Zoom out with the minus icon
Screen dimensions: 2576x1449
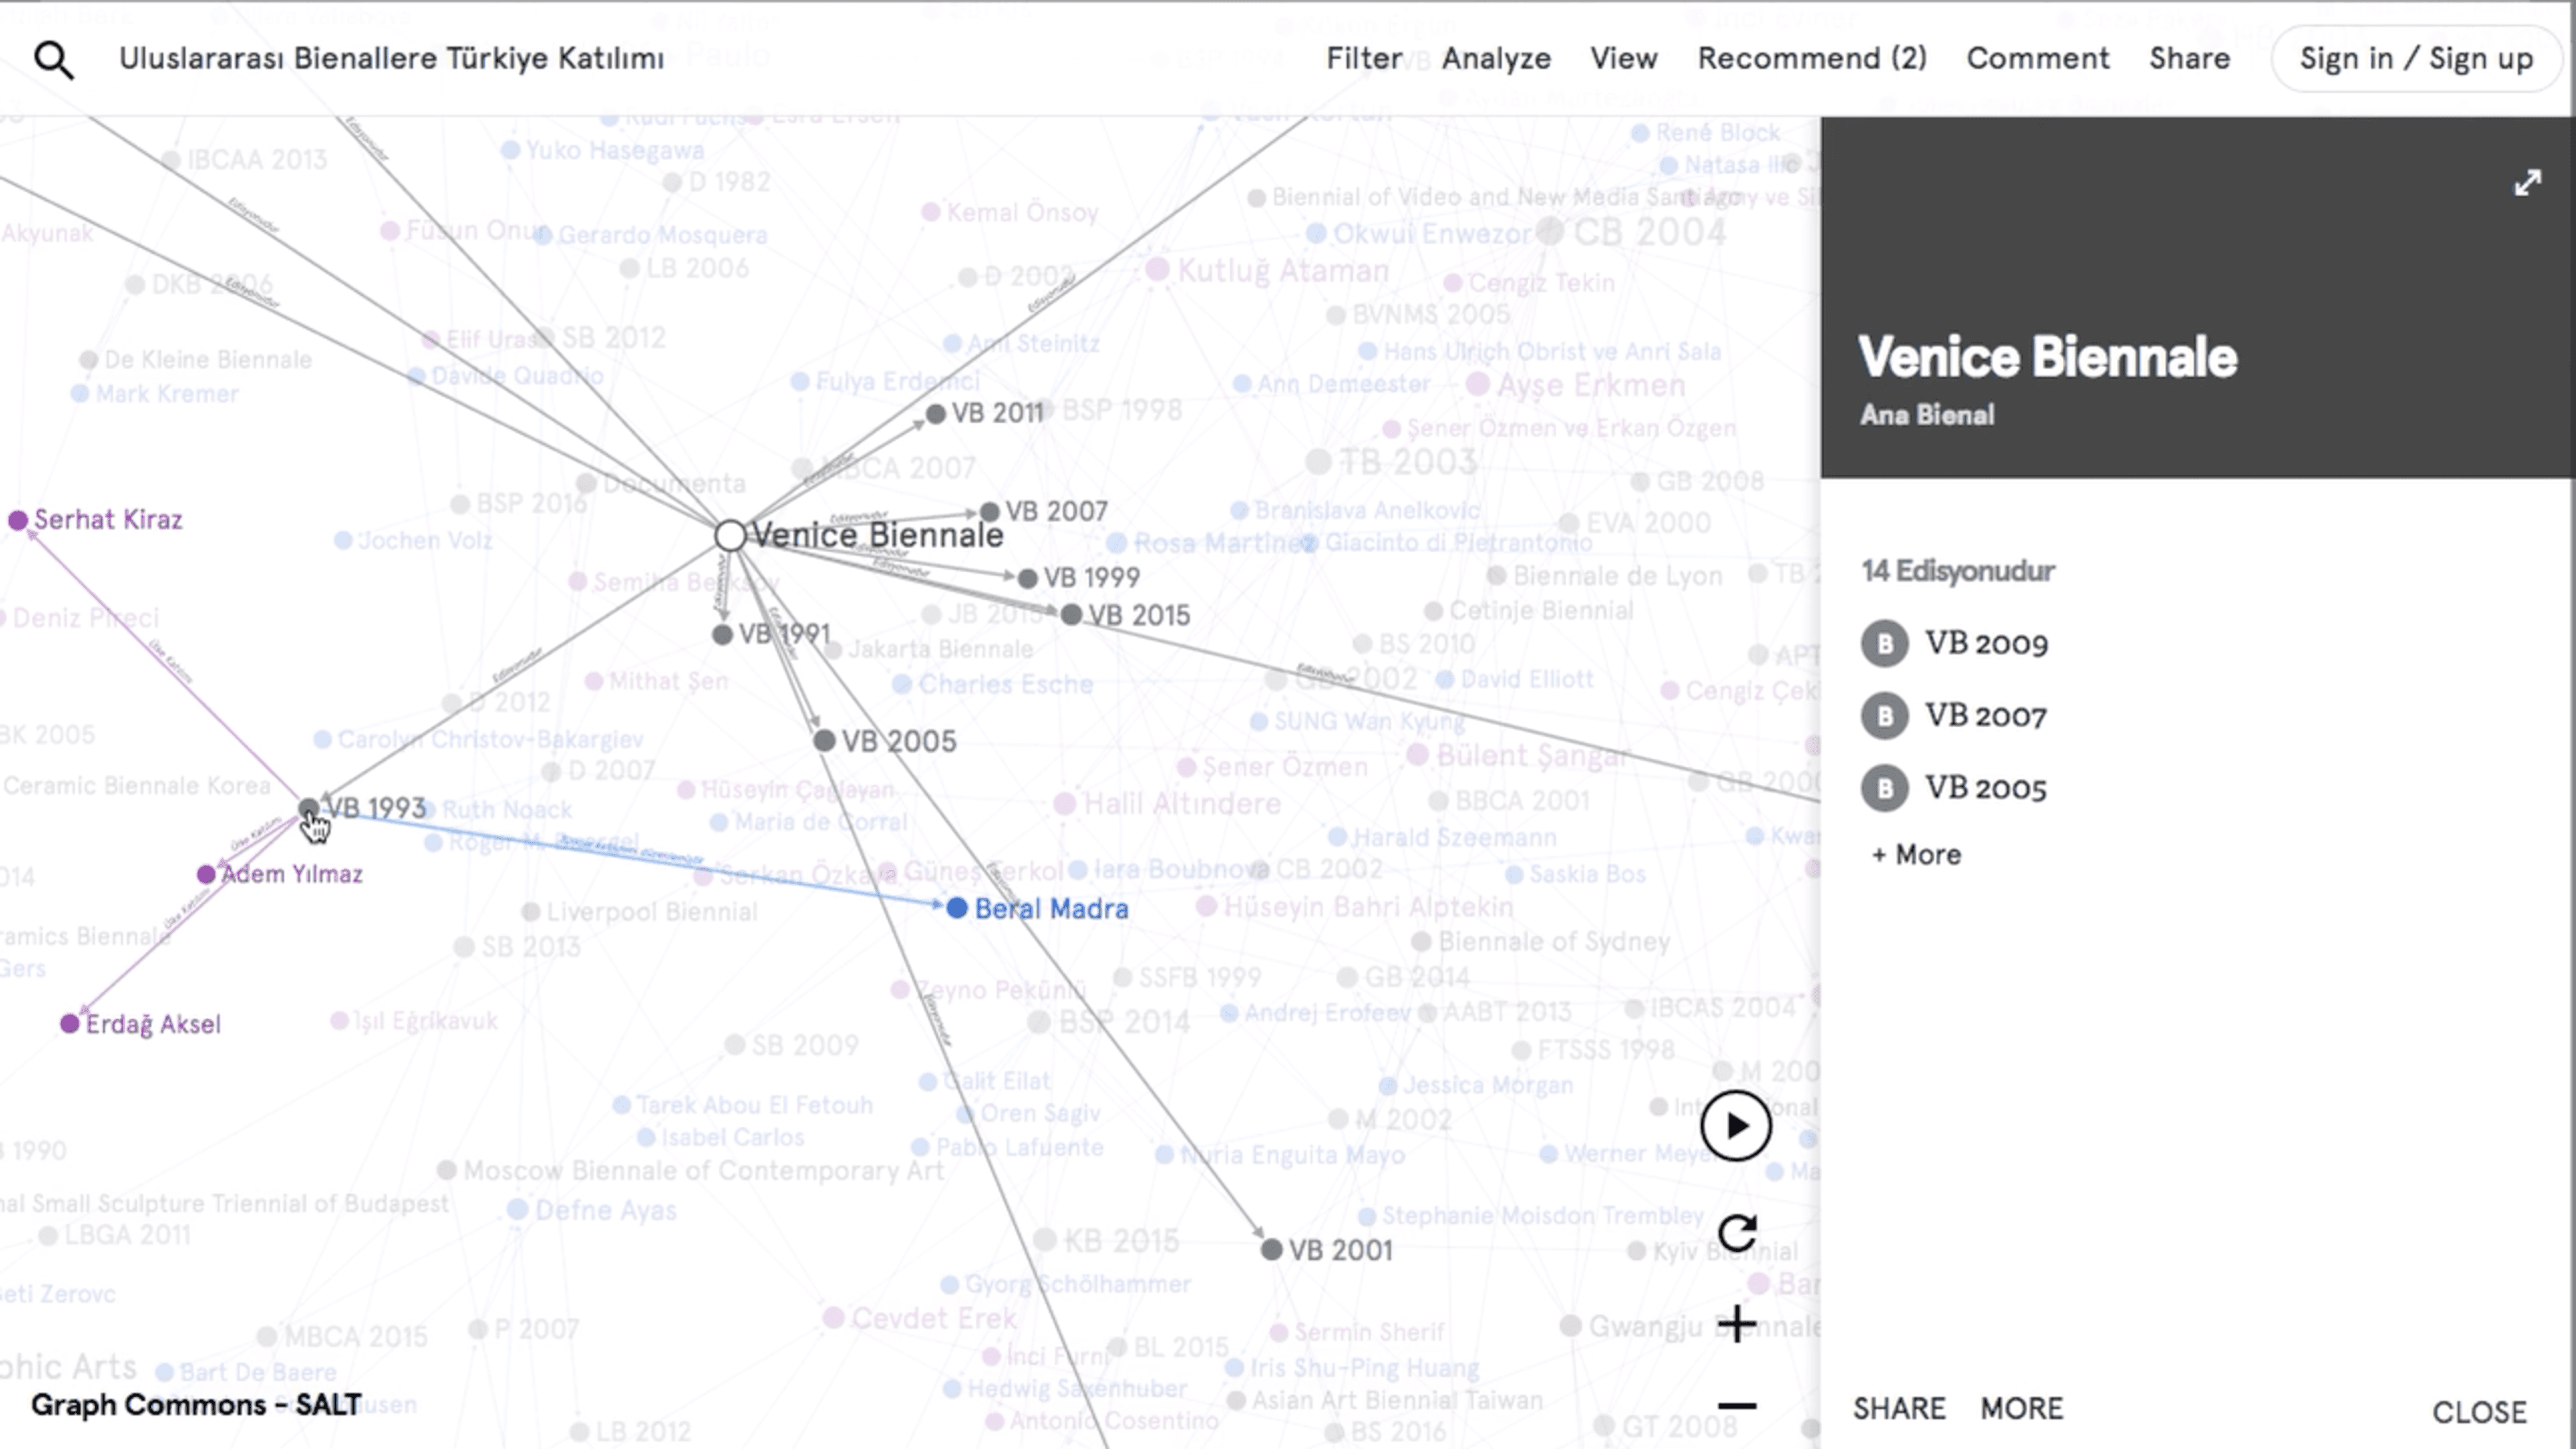pyautogui.click(x=1737, y=1406)
